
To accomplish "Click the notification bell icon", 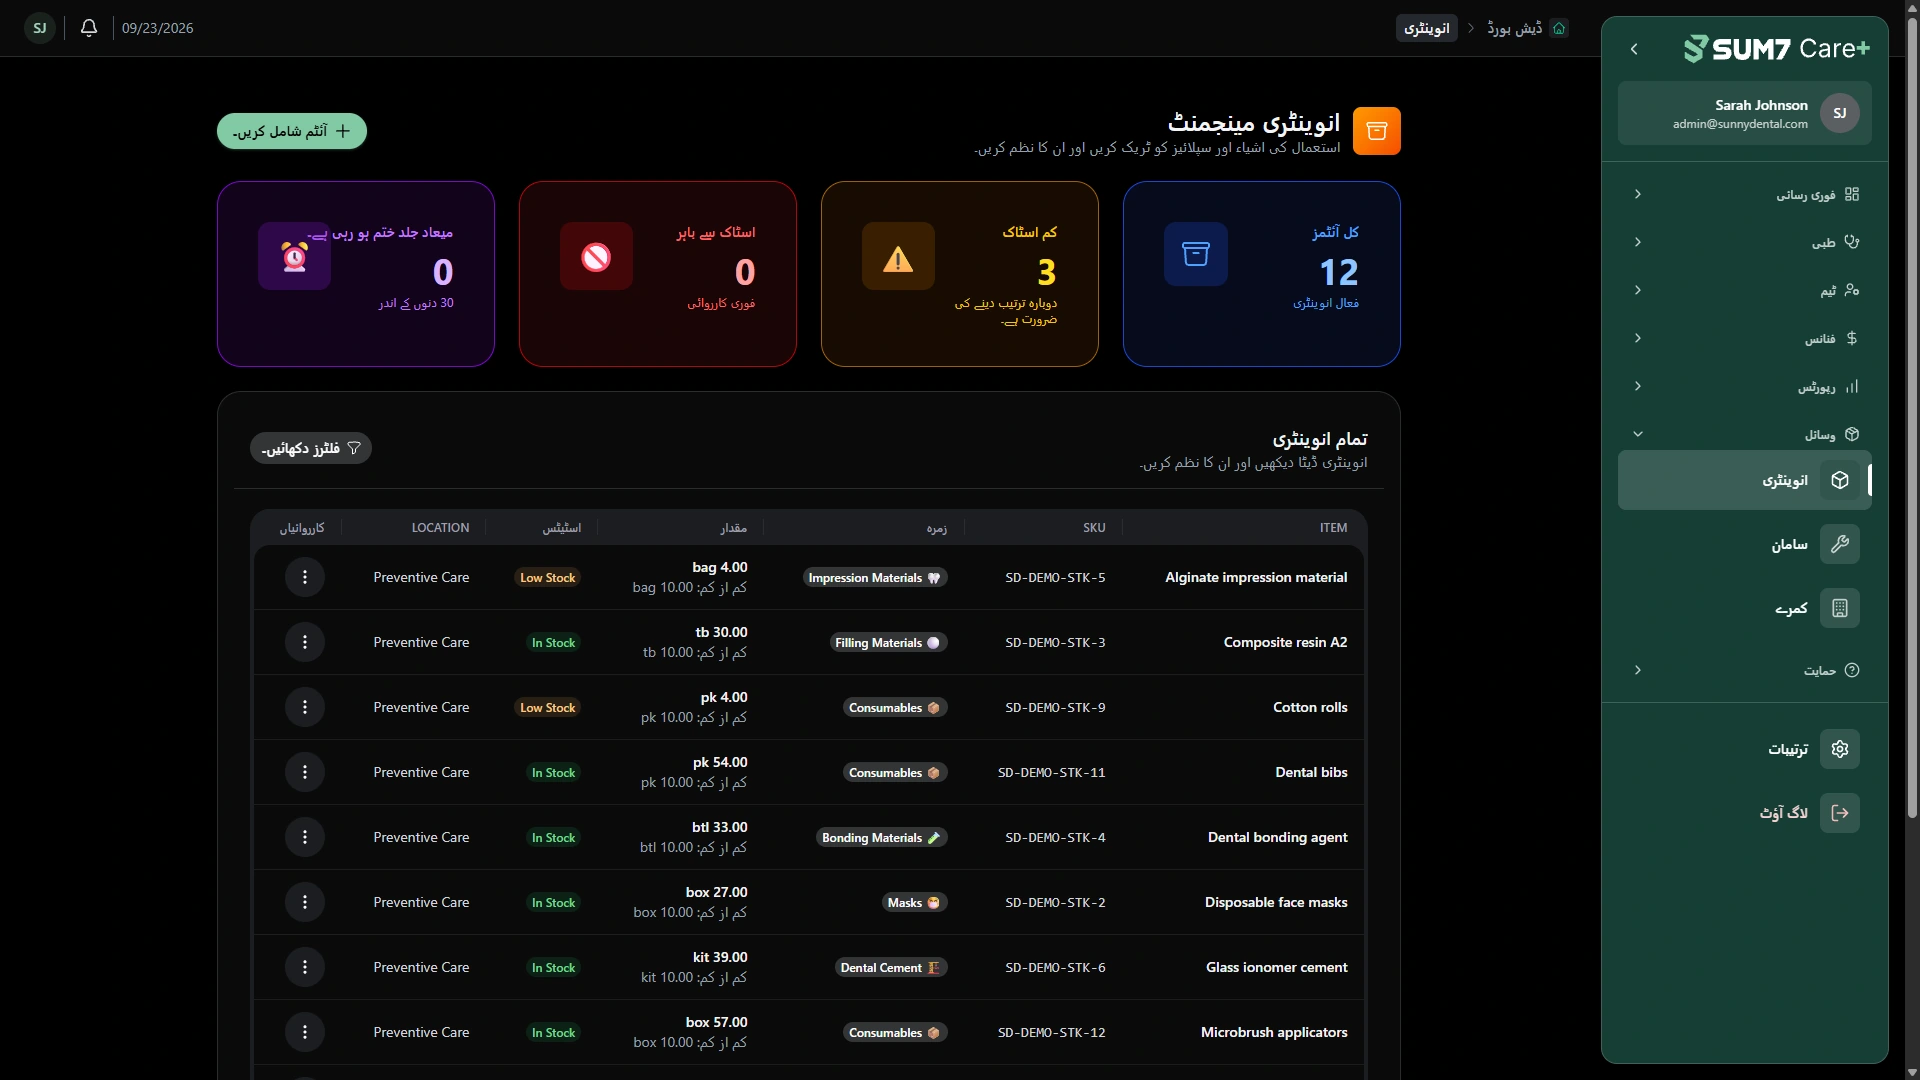I will coord(89,28).
